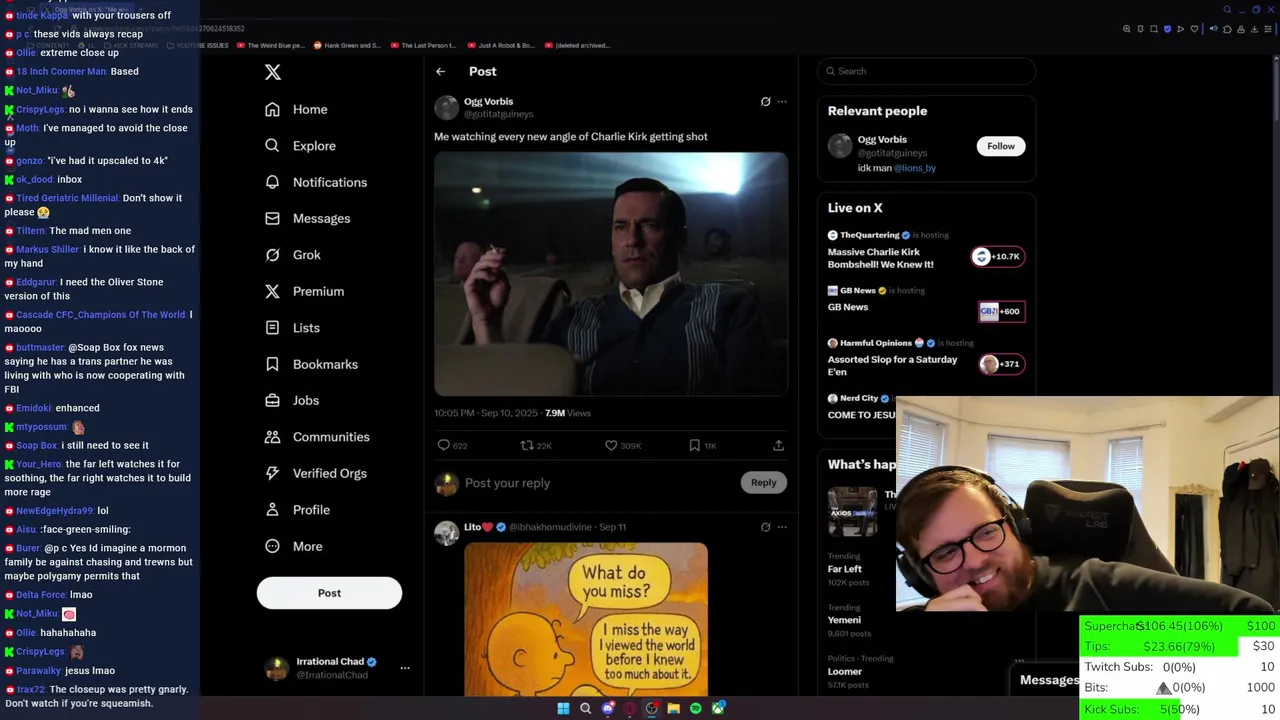Click the reply icon showing 622
Viewport: 1280px width, 720px height.
[x=444, y=445]
